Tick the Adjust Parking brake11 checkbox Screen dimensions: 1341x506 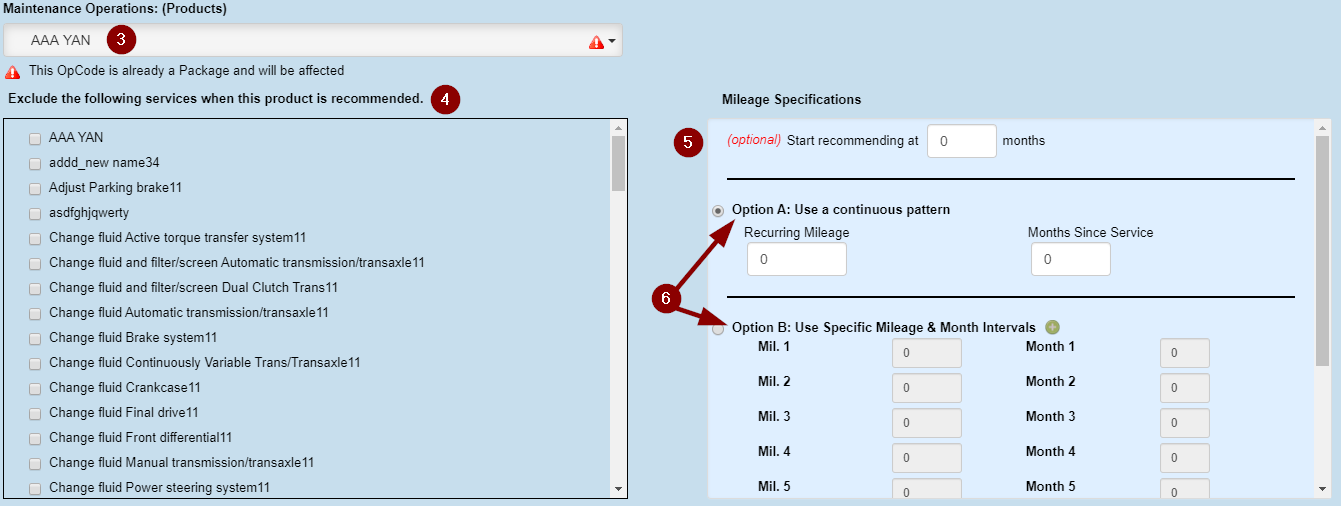coord(35,188)
